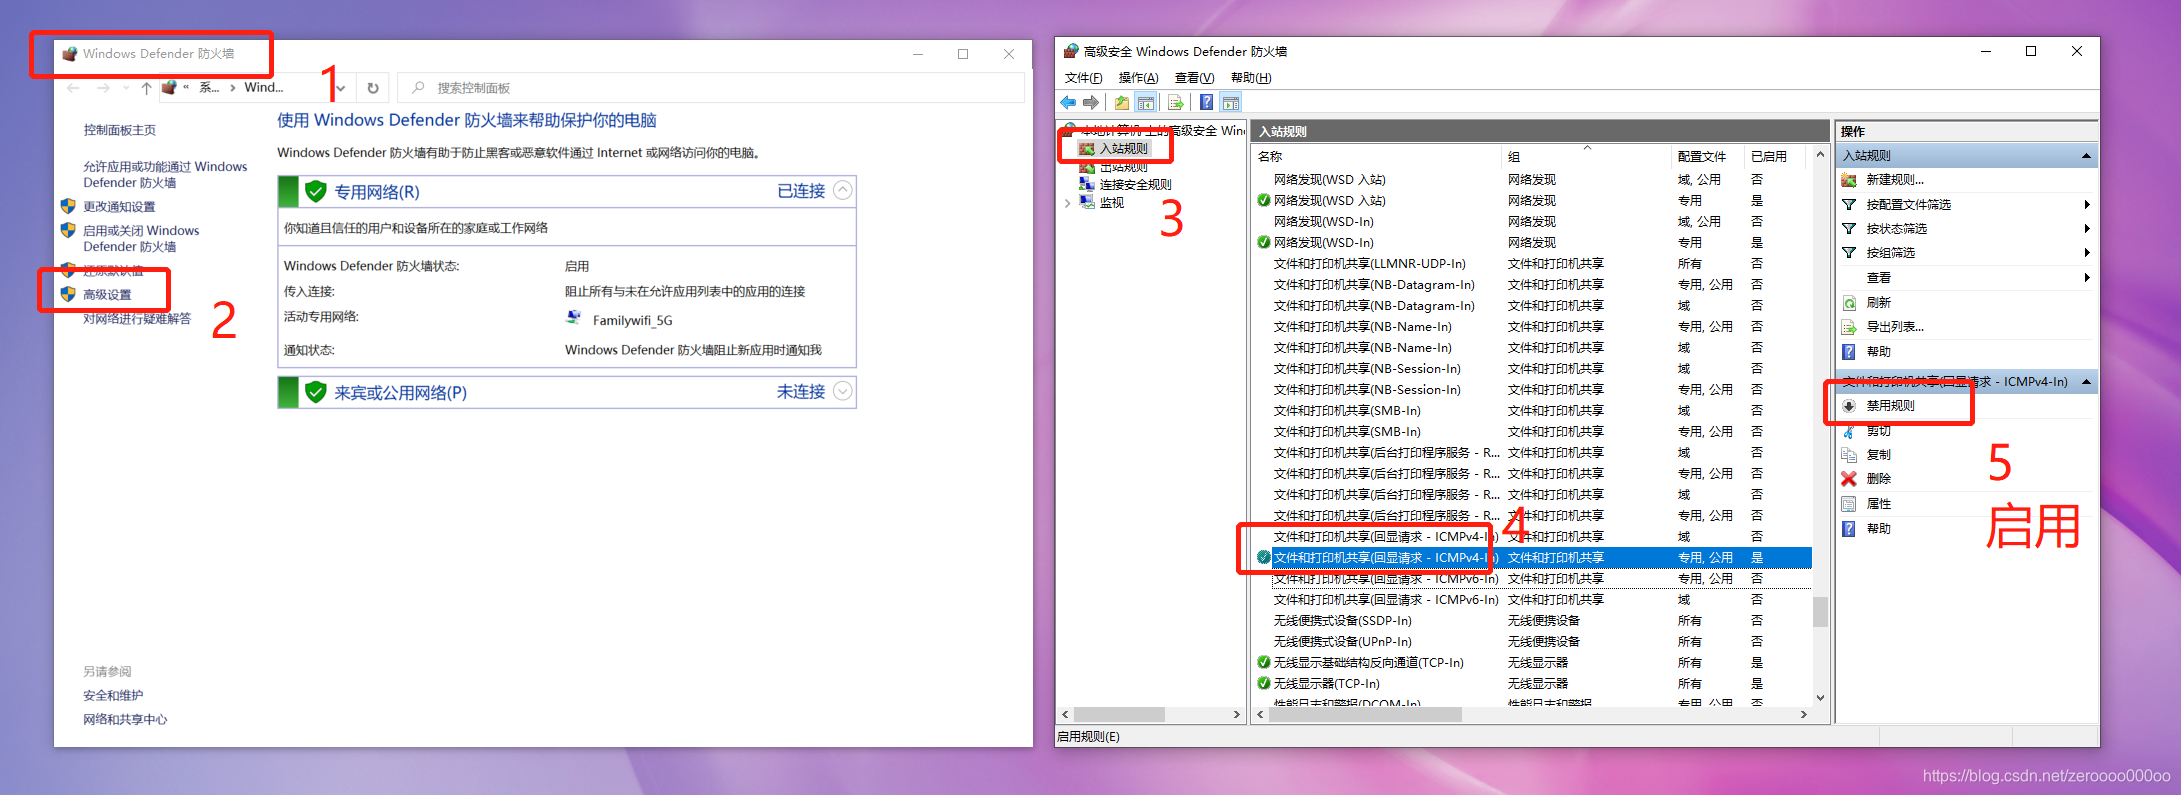
Task: Toggle the Show/Hide action pane toolbar icon
Action: 1231,103
